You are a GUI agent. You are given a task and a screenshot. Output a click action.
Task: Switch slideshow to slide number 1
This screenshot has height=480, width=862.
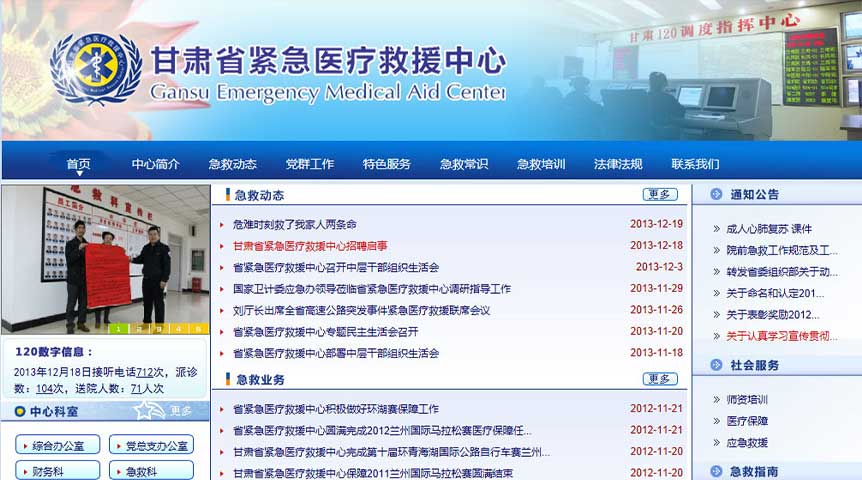pos(118,329)
